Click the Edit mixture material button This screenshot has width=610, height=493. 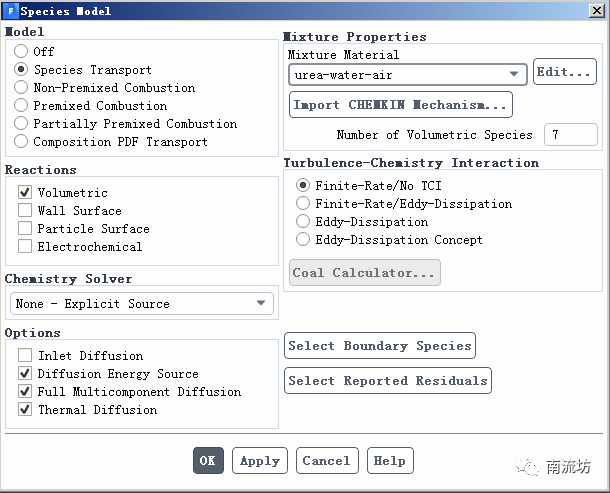[x=565, y=72]
